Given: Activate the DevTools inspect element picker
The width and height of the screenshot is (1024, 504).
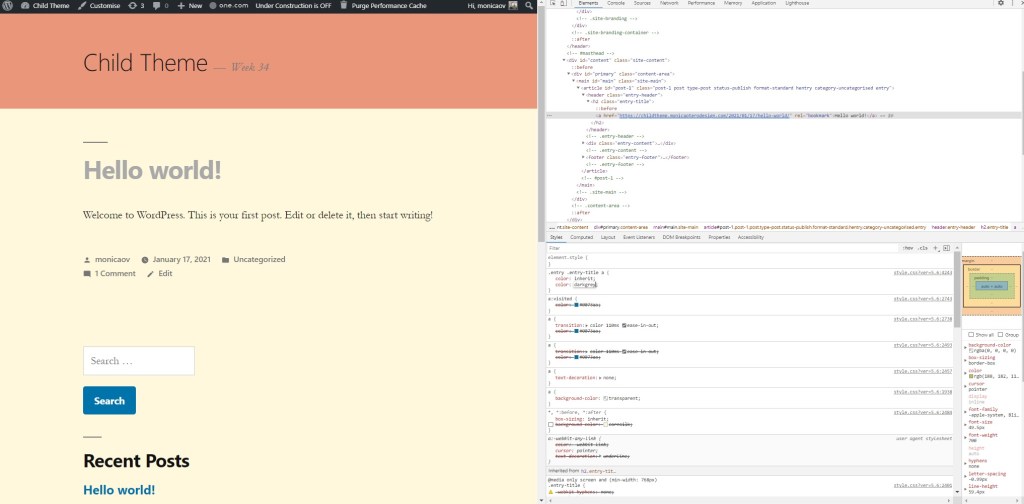Looking at the screenshot, I should point(549,4).
